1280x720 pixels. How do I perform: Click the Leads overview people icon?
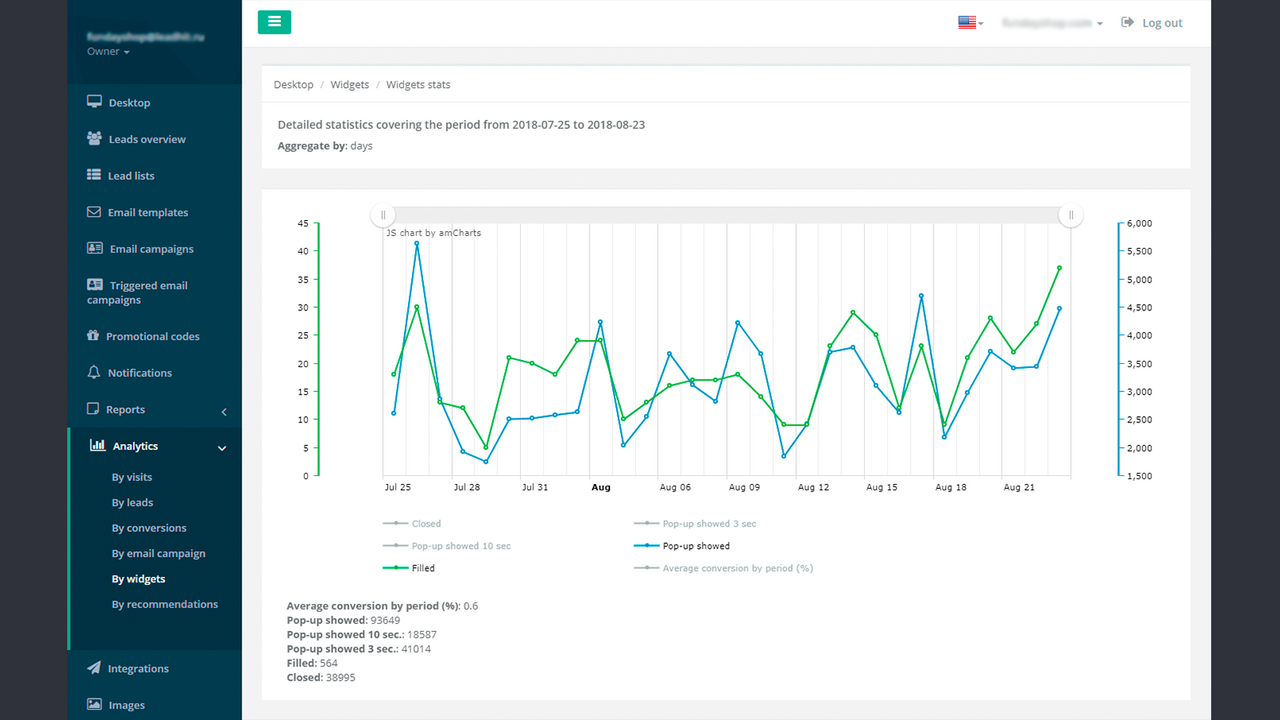tap(92, 139)
